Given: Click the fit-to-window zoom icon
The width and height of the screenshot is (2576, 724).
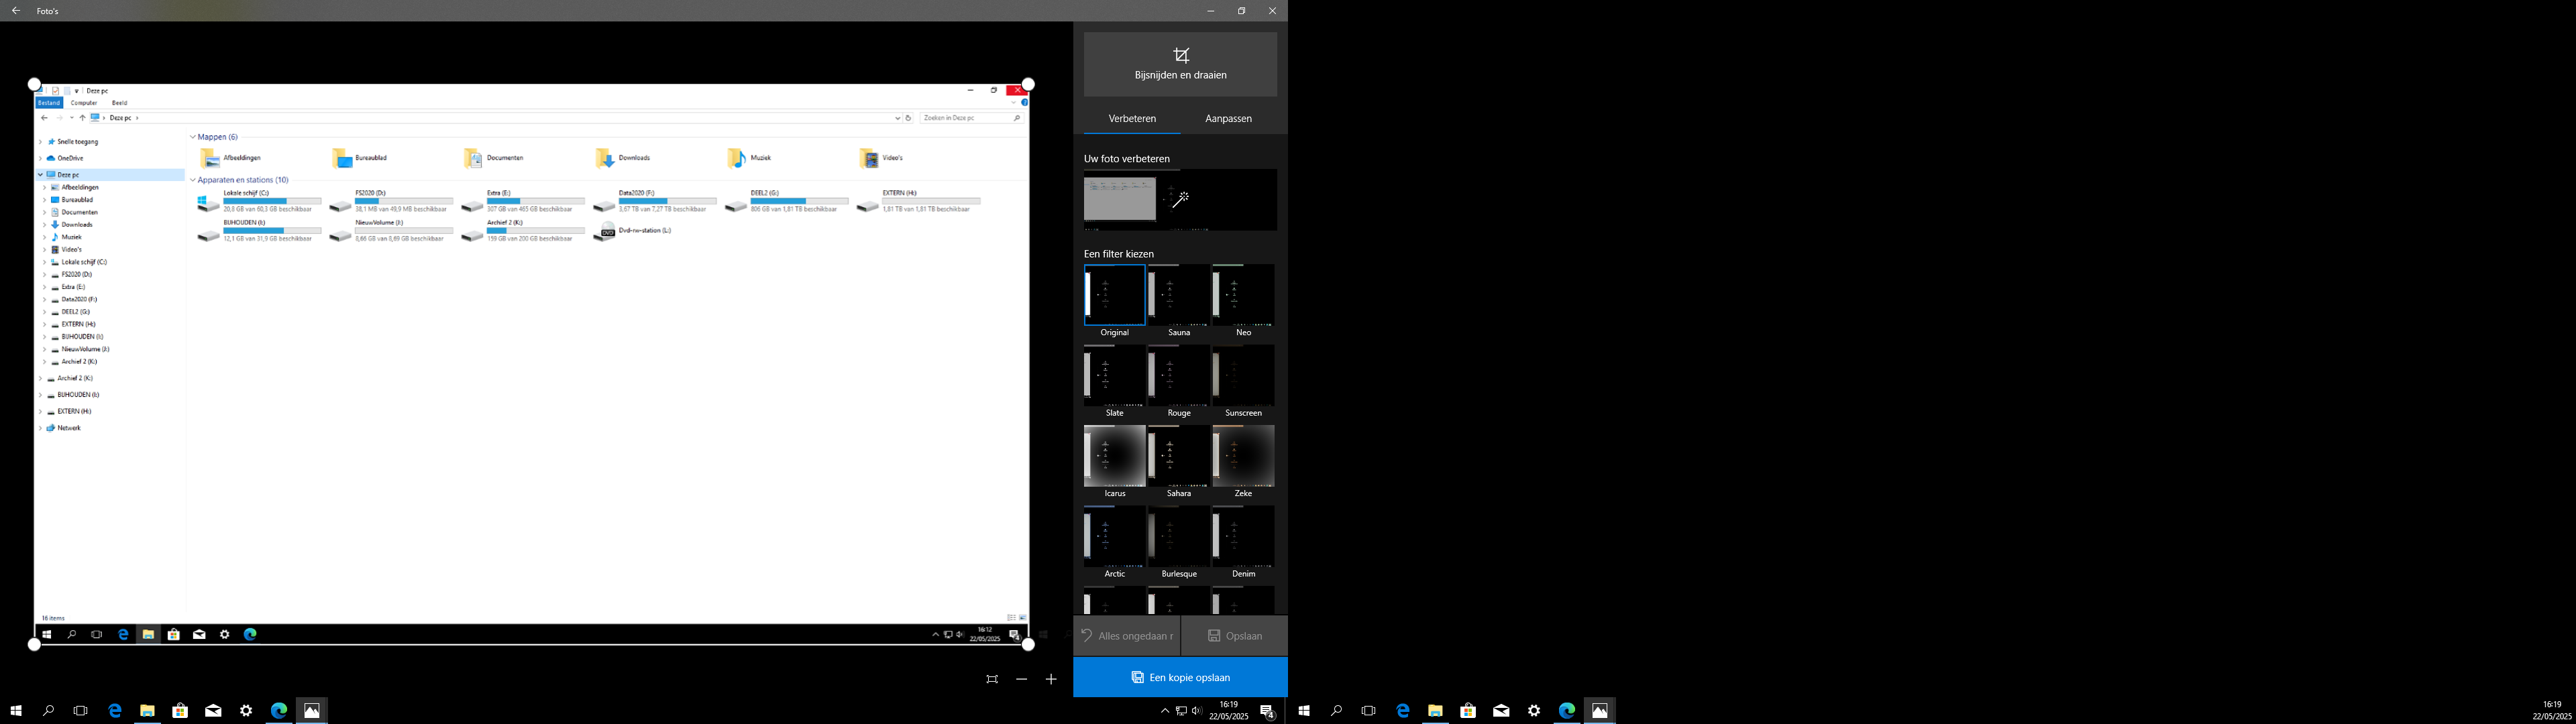Looking at the screenshot, I should pos(991,679).
